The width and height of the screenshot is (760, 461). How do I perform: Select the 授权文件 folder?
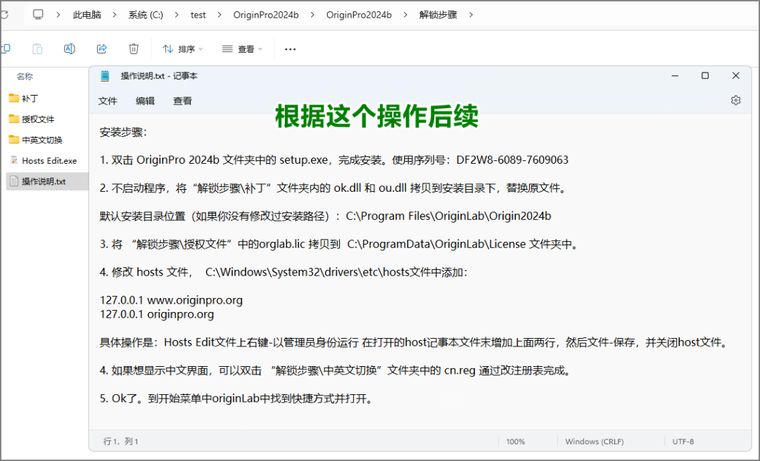[32, 119]
